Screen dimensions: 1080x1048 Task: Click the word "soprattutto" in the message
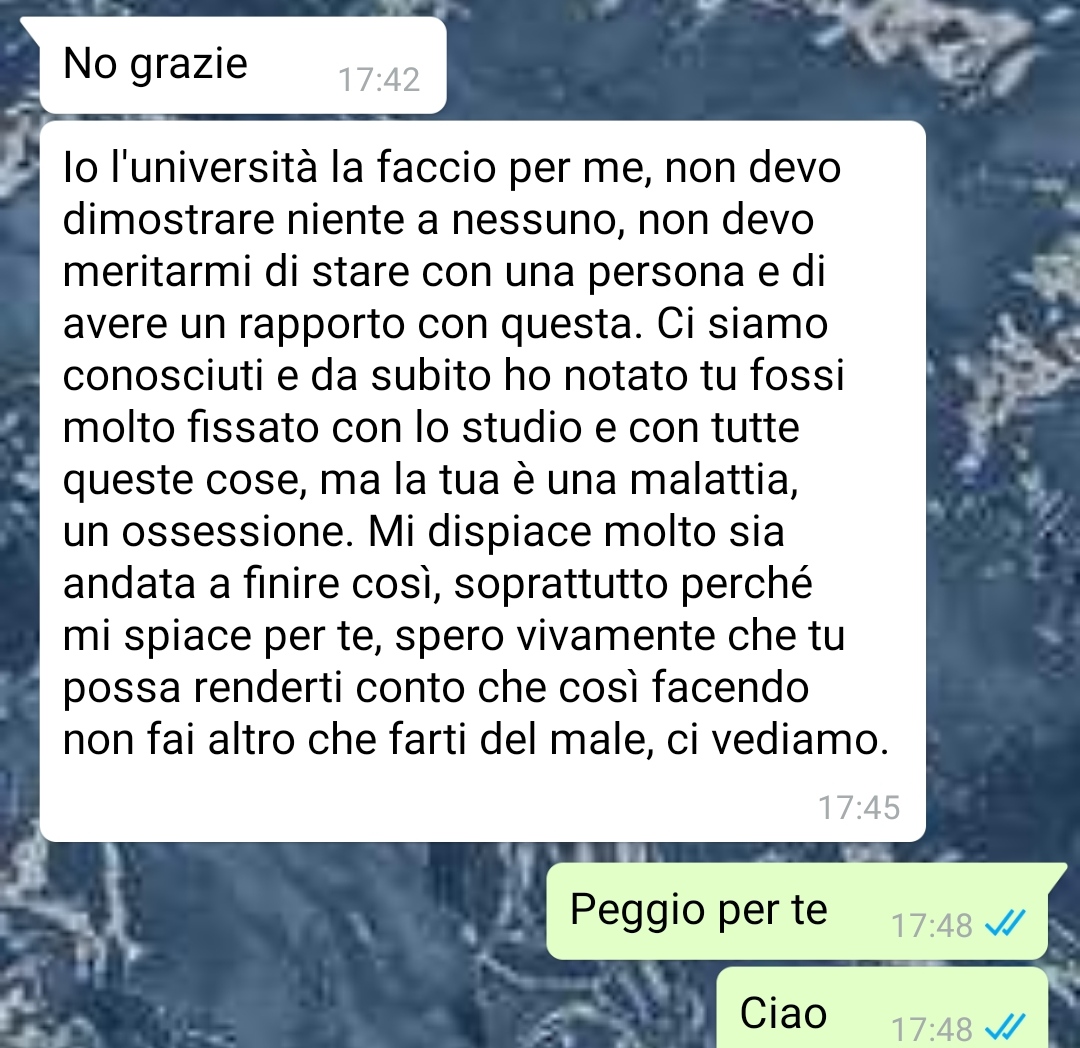point(561,584)
